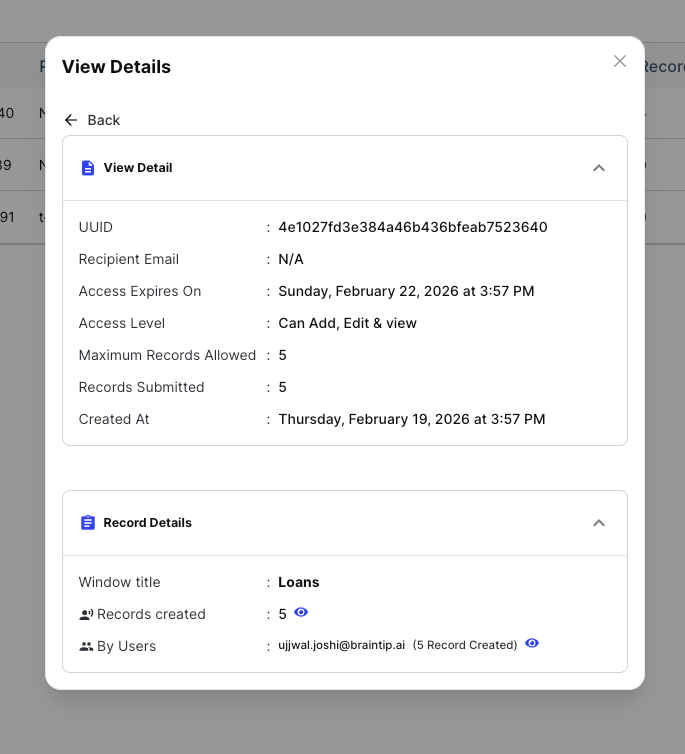This screenshot has height=754, width=685.
Task: View records via eye icon beside Records created
Action: pyautogui.click(x=301, y=612)
